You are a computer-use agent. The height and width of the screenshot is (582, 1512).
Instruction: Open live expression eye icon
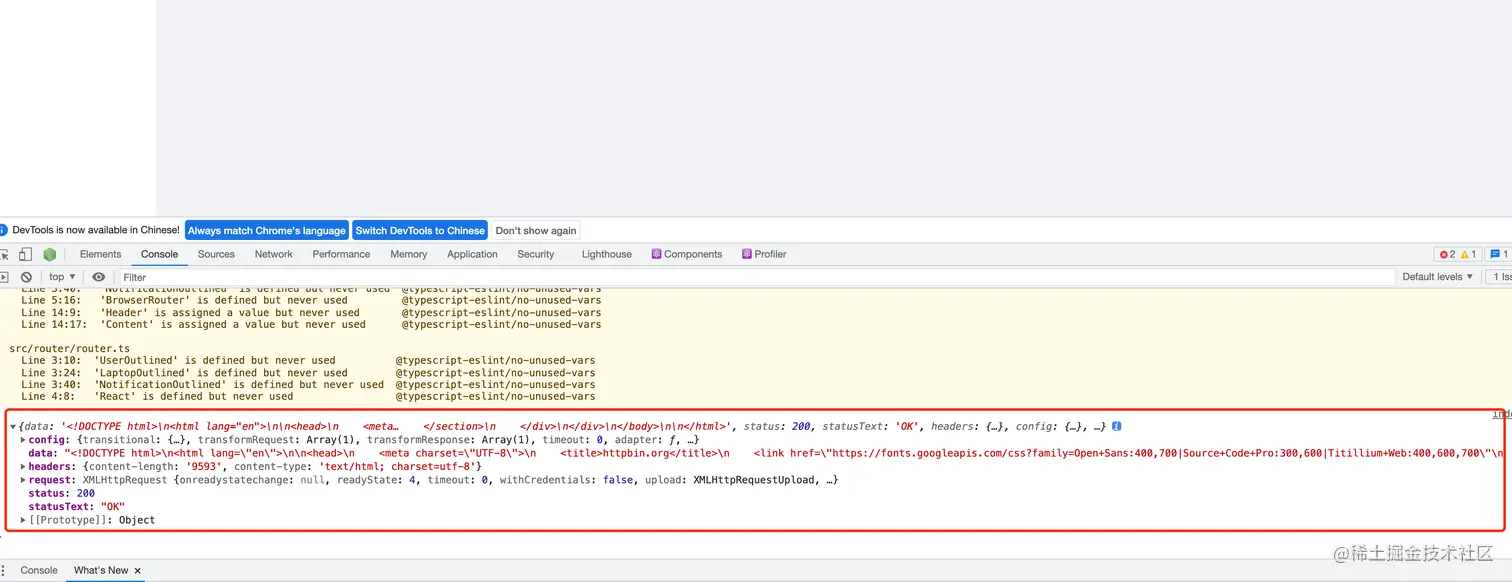[98, 277]
